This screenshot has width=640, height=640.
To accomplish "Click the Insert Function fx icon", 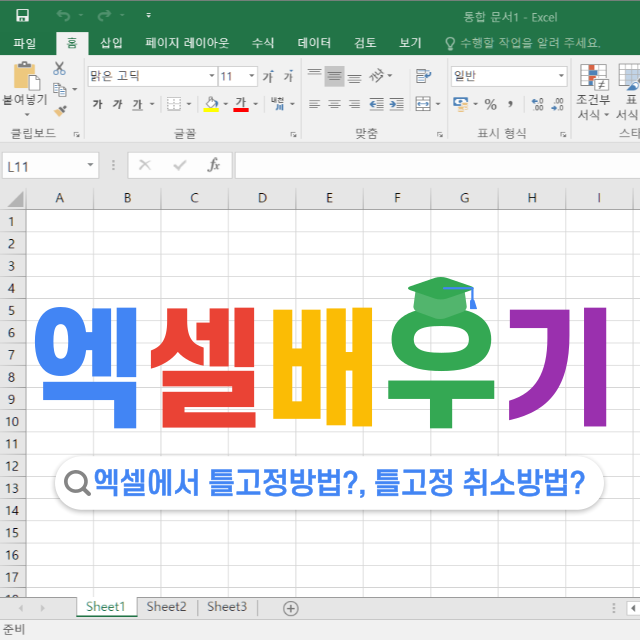I will coord(213,165).
